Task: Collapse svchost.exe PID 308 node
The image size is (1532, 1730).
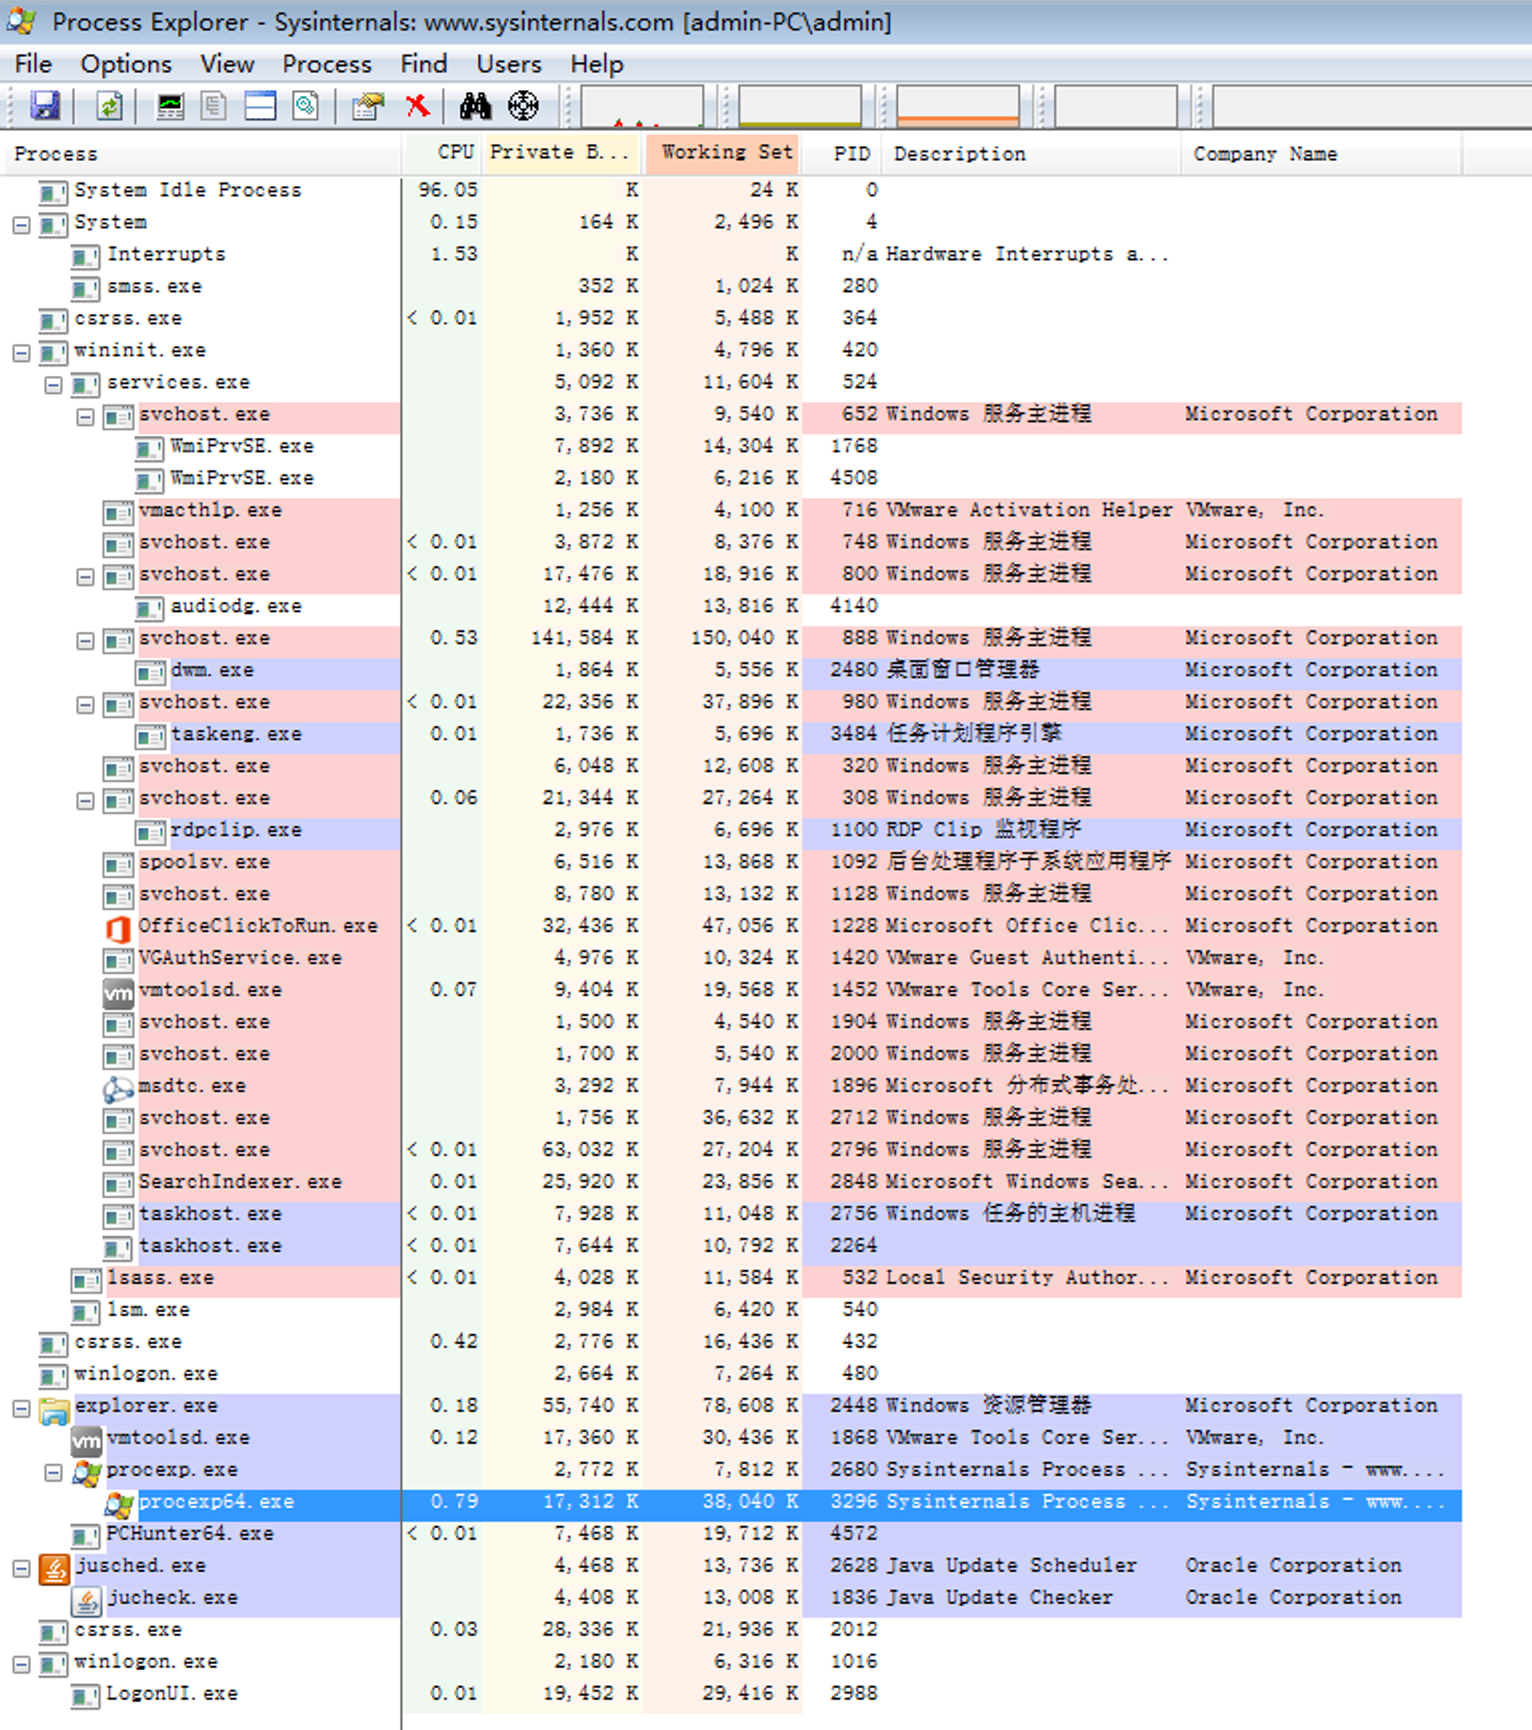Action: click(85, 800)
